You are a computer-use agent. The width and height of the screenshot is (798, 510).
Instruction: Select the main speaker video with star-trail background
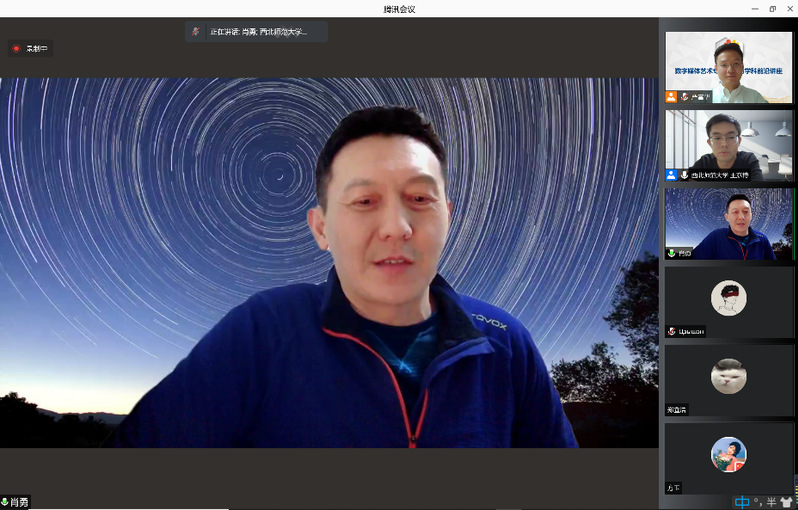(x=329, y=263)
